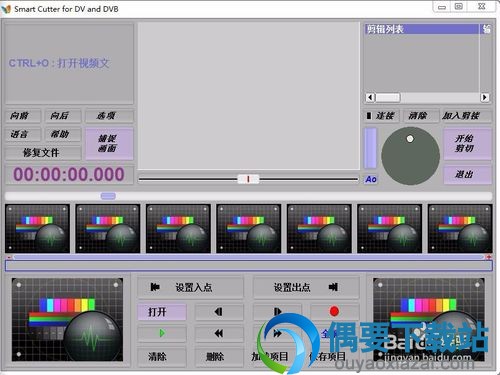Click the 00:00:00.000 timecode display
Image resolution: width=500 pixels, height=375 pixels.
click(69, 174)
